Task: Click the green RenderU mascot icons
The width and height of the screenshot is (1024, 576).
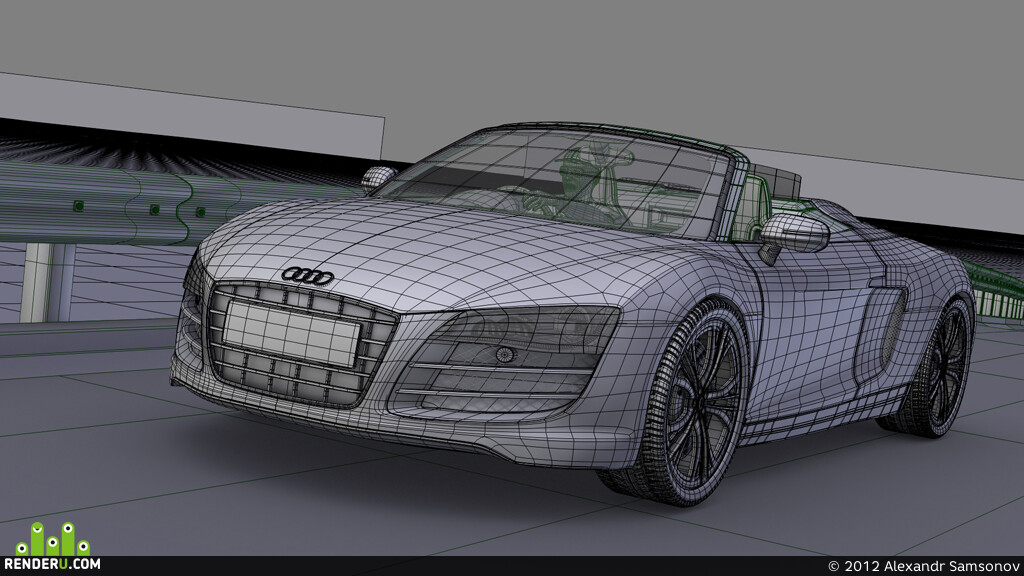Action: click(x=57, y=538)
